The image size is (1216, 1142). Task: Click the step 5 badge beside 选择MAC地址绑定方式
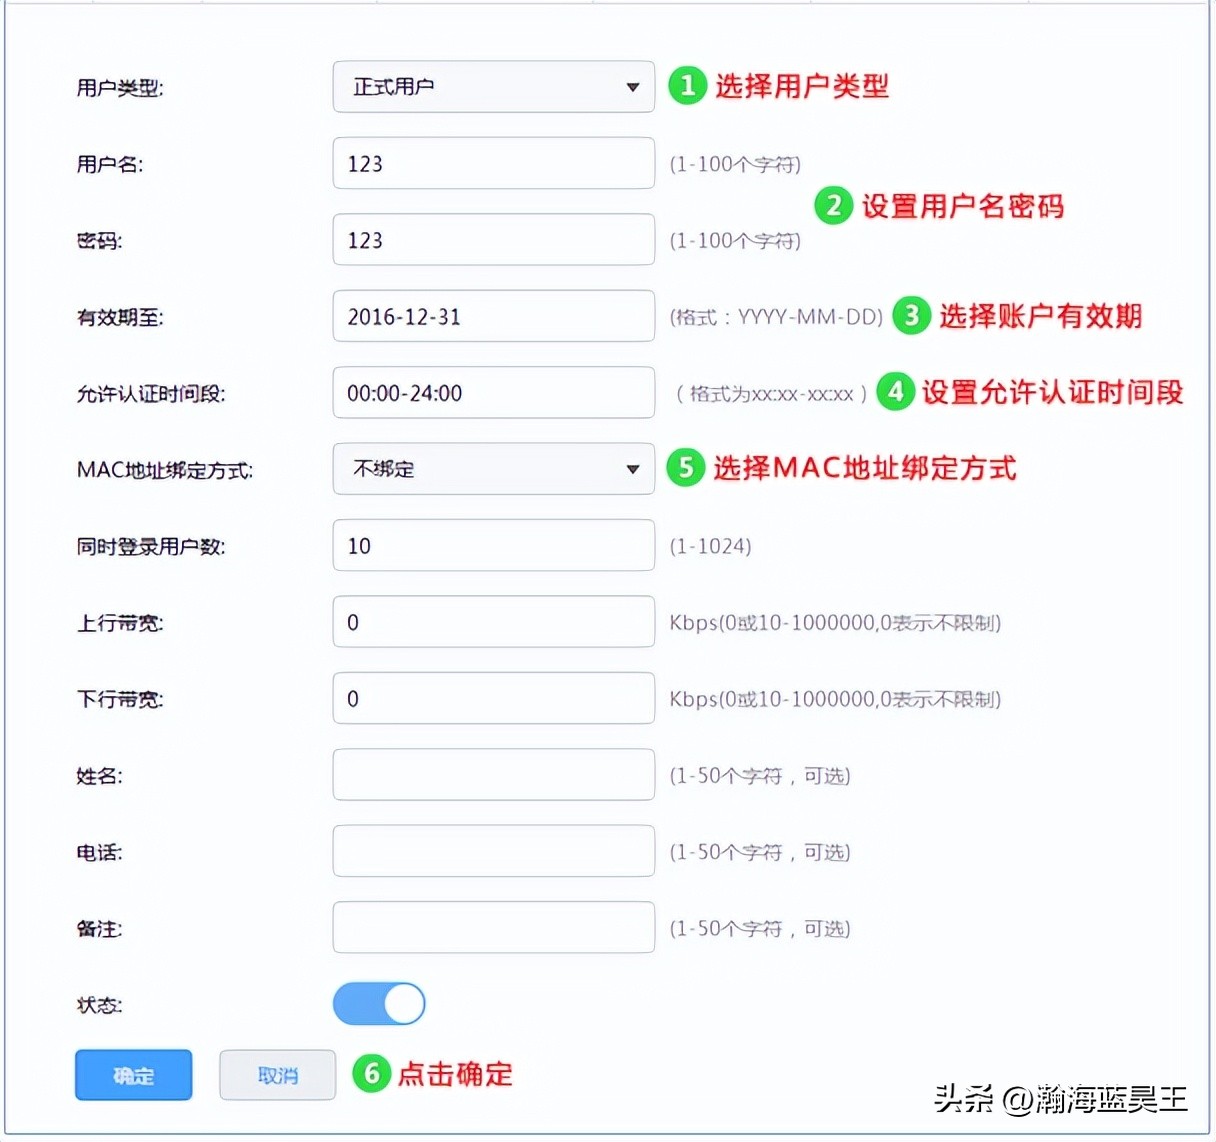pyautogui.click(x=685, y=467)
